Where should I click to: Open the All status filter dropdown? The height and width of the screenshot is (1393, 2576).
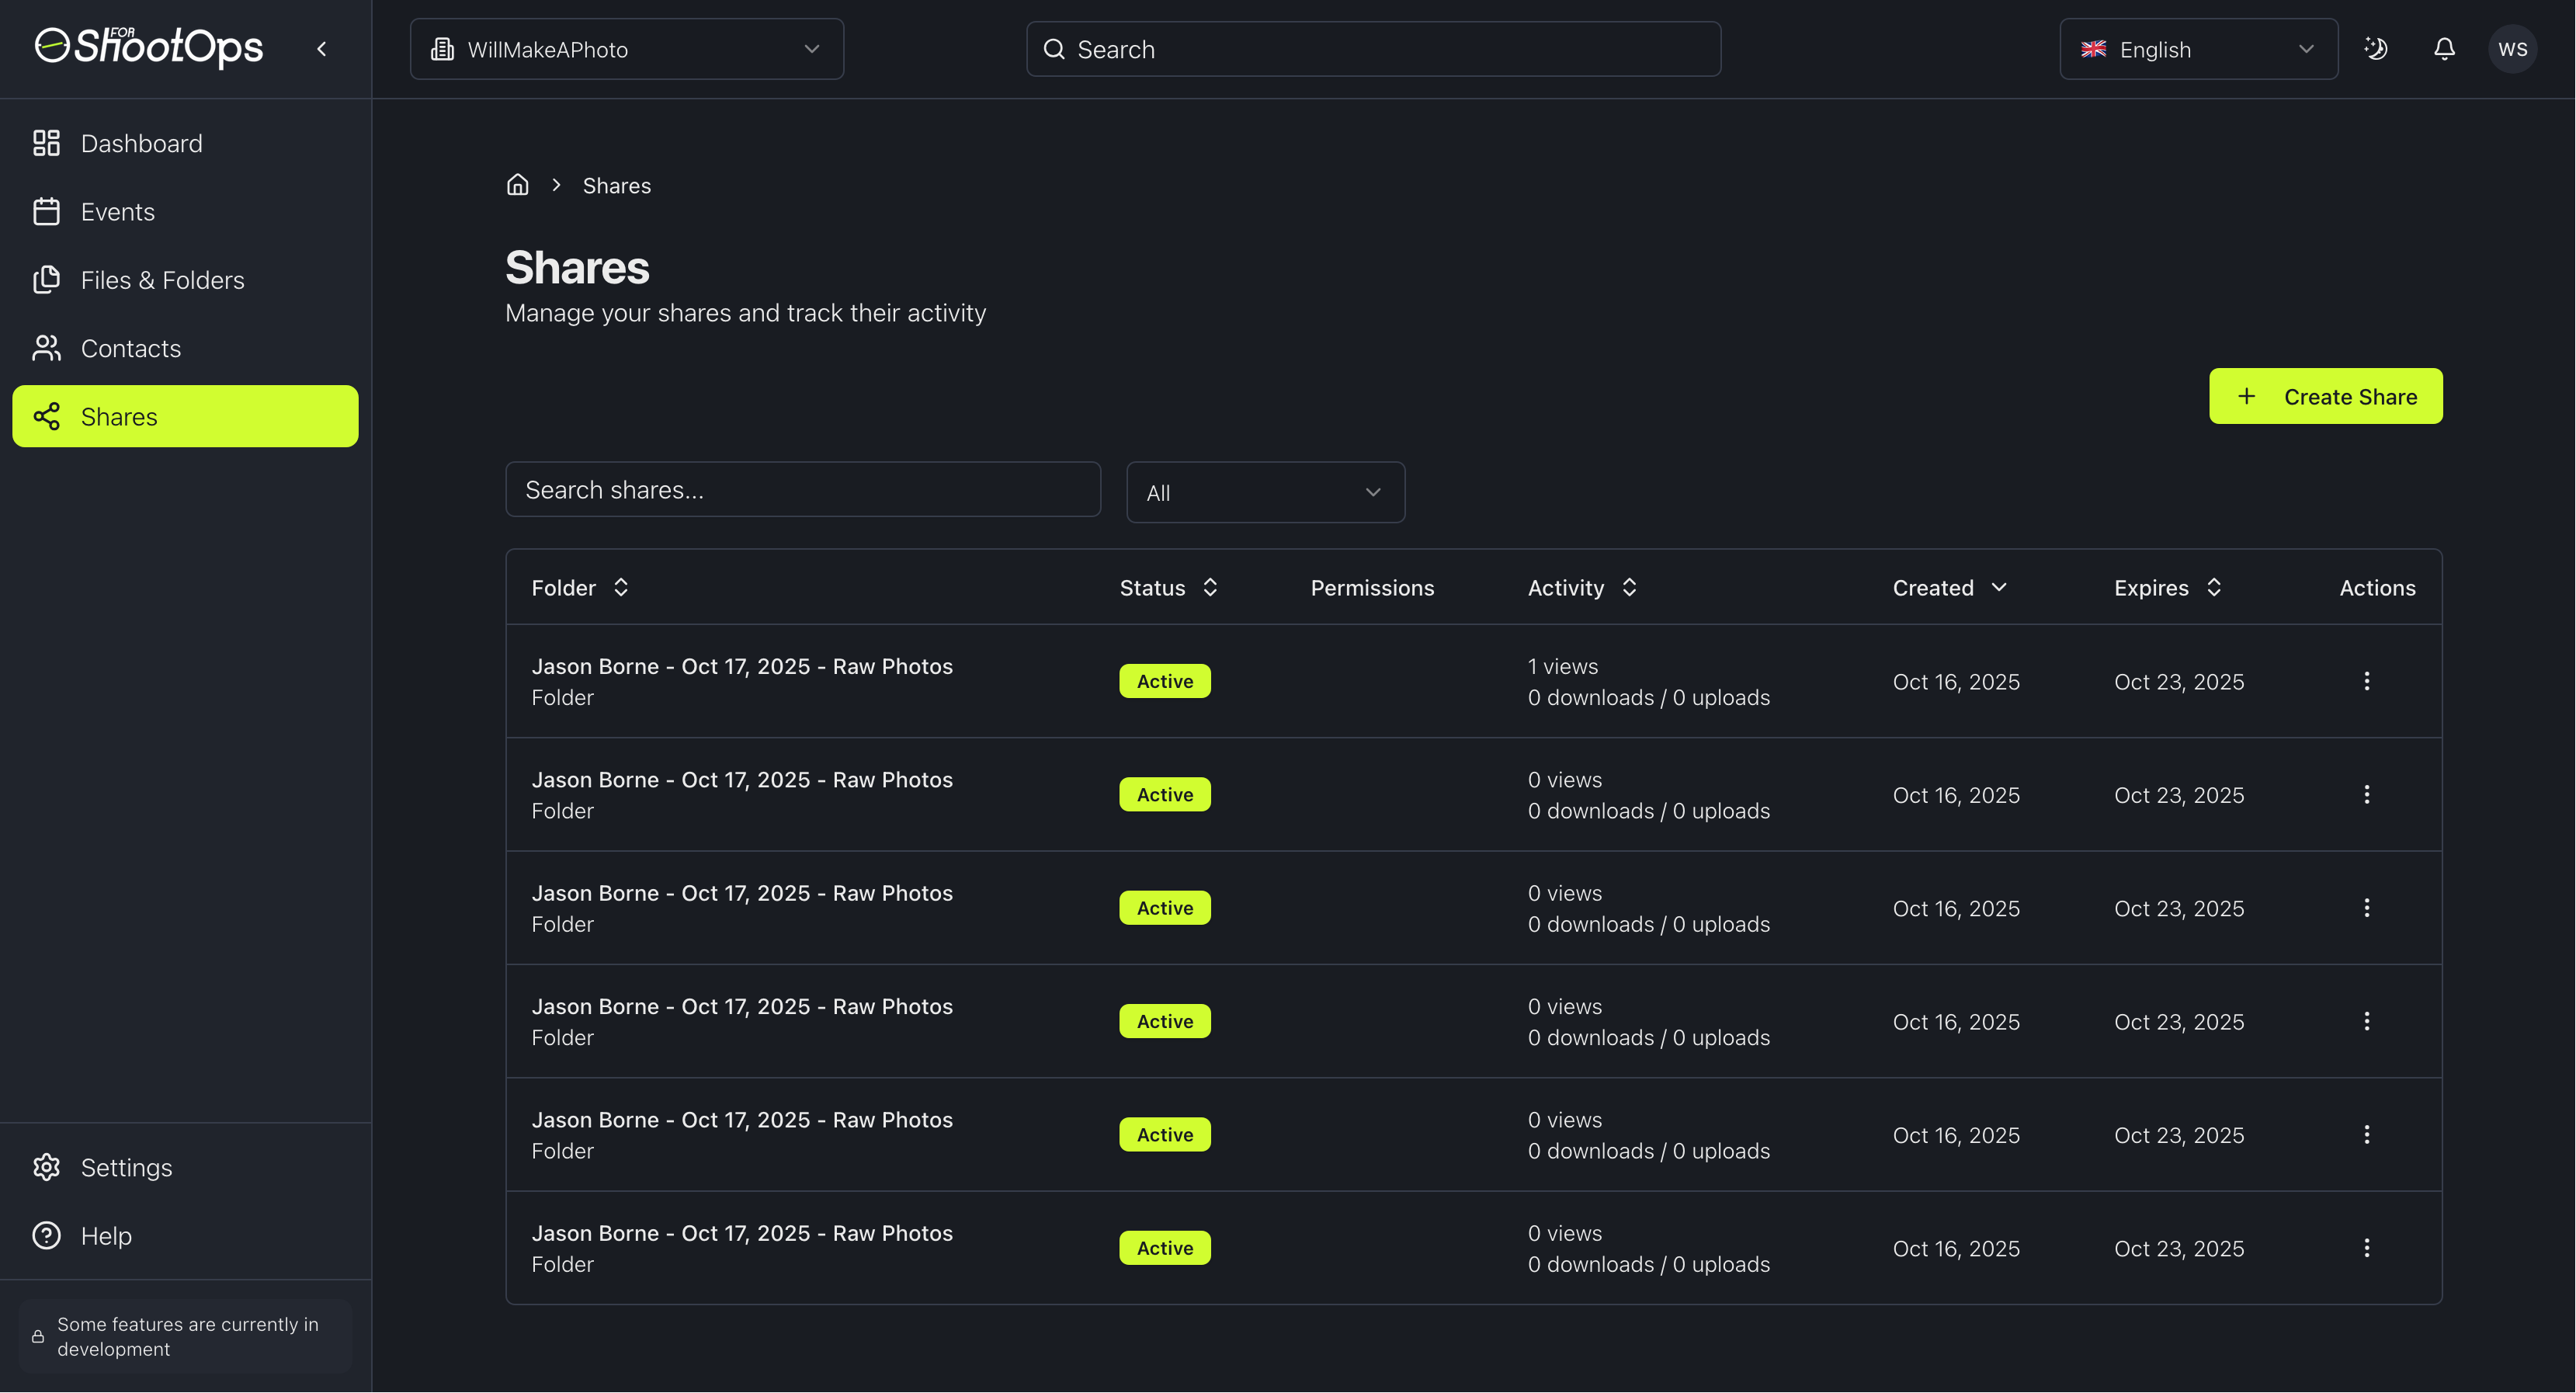click(x=1265, y=492)
